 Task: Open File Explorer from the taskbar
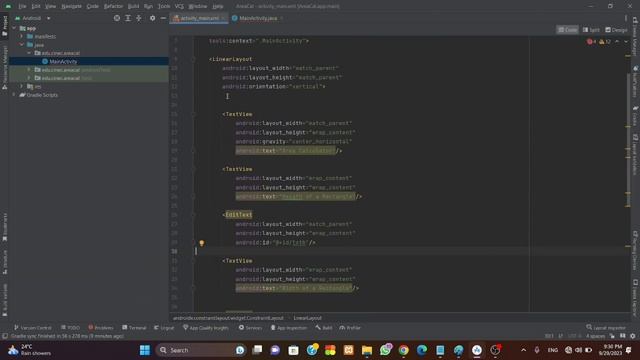pyautogui.click(x=367, y=350)
